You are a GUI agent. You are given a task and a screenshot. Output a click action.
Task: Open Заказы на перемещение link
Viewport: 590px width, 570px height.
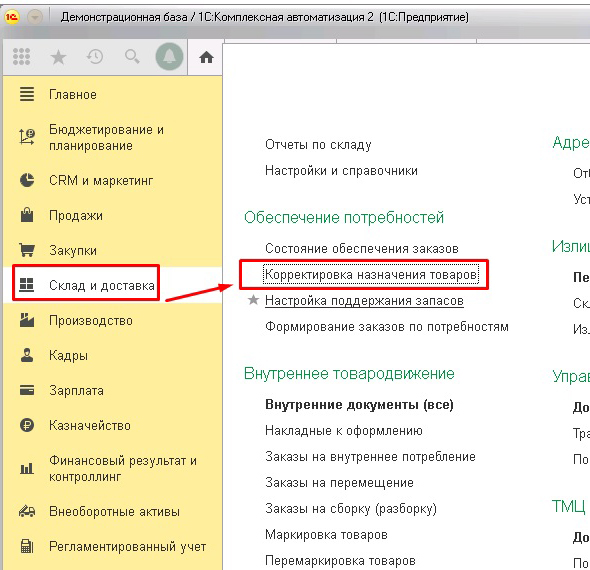tap(339, 482)
